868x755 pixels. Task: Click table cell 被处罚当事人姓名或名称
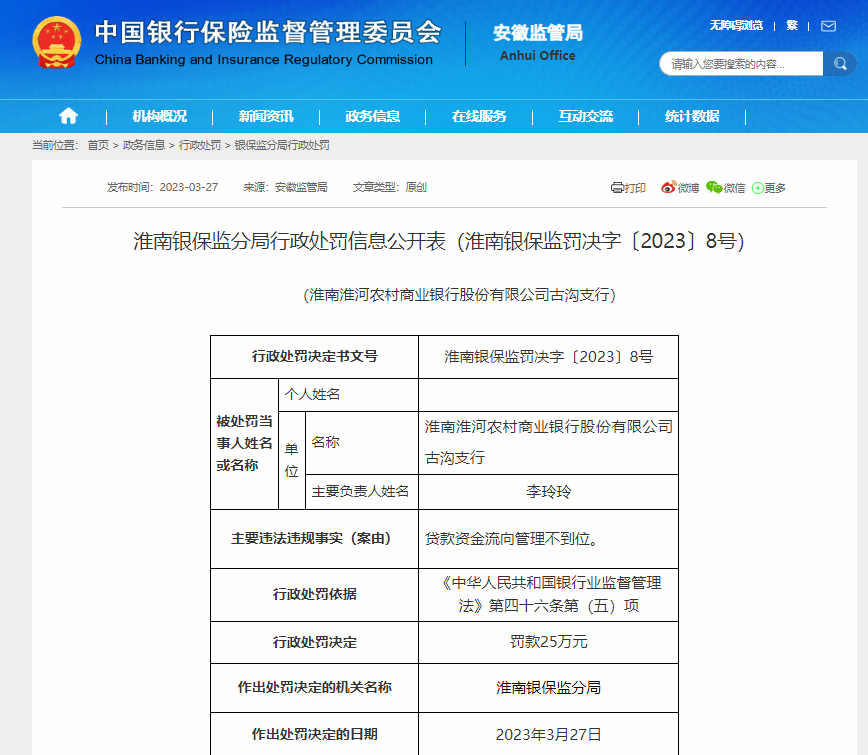[244, 444]
